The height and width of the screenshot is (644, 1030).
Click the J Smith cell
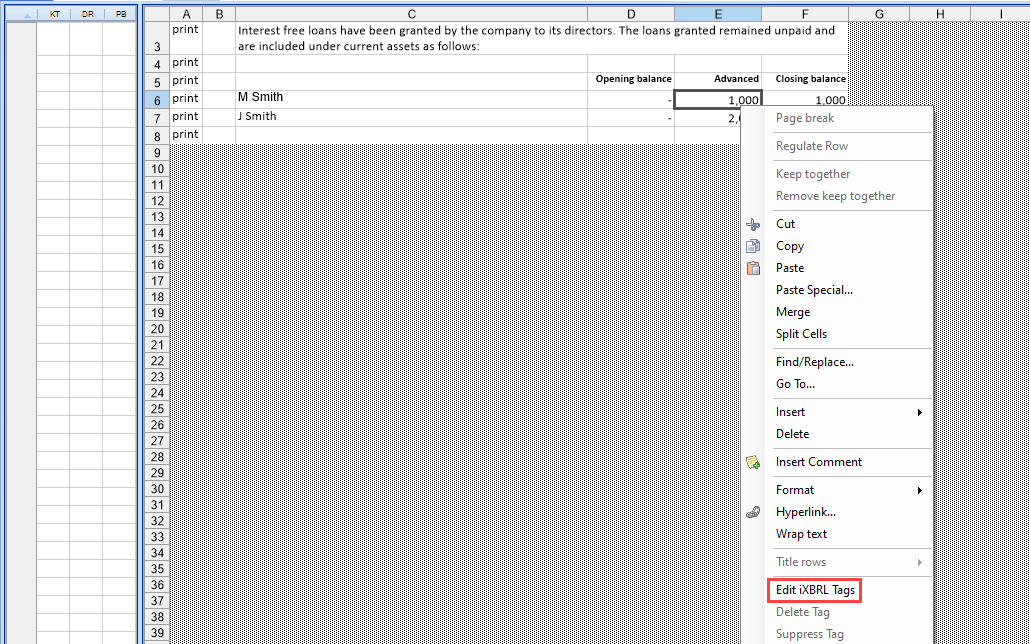point(411,117)
